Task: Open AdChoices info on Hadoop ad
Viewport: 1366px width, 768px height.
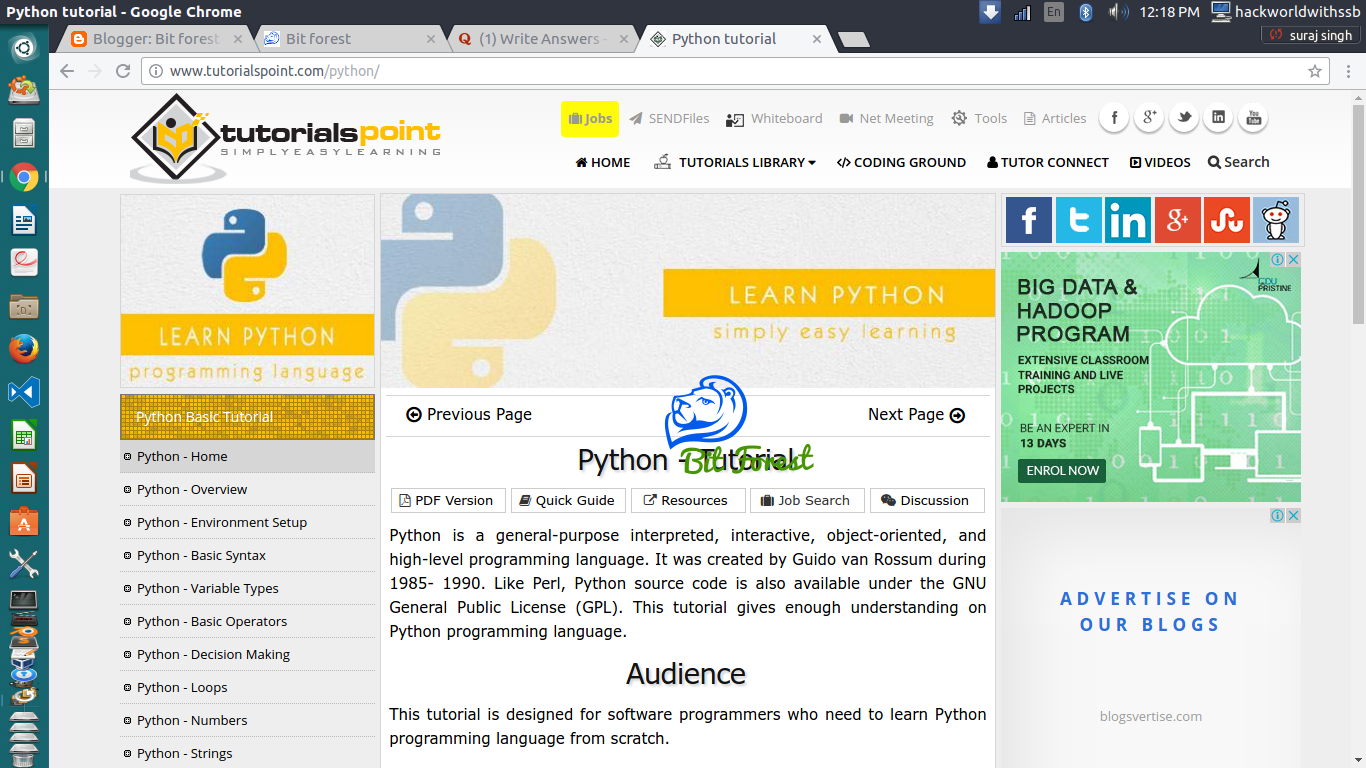Action: [1278, 259]
